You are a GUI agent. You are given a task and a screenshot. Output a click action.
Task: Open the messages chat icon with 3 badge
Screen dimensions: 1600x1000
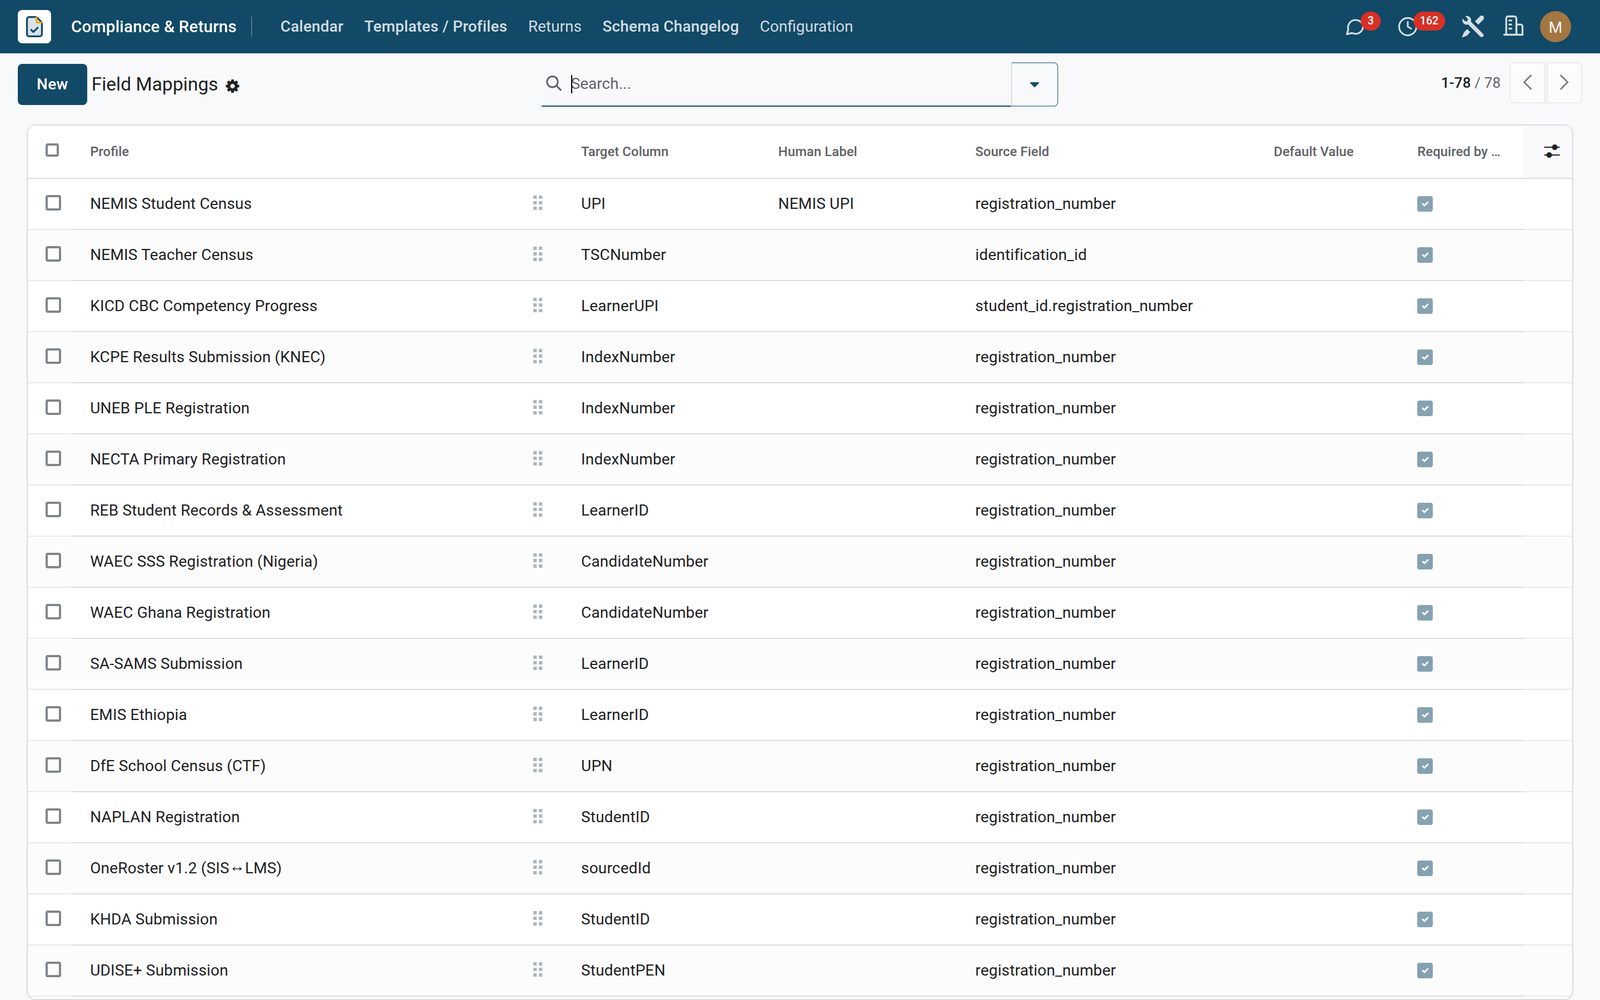(1355, 27)
